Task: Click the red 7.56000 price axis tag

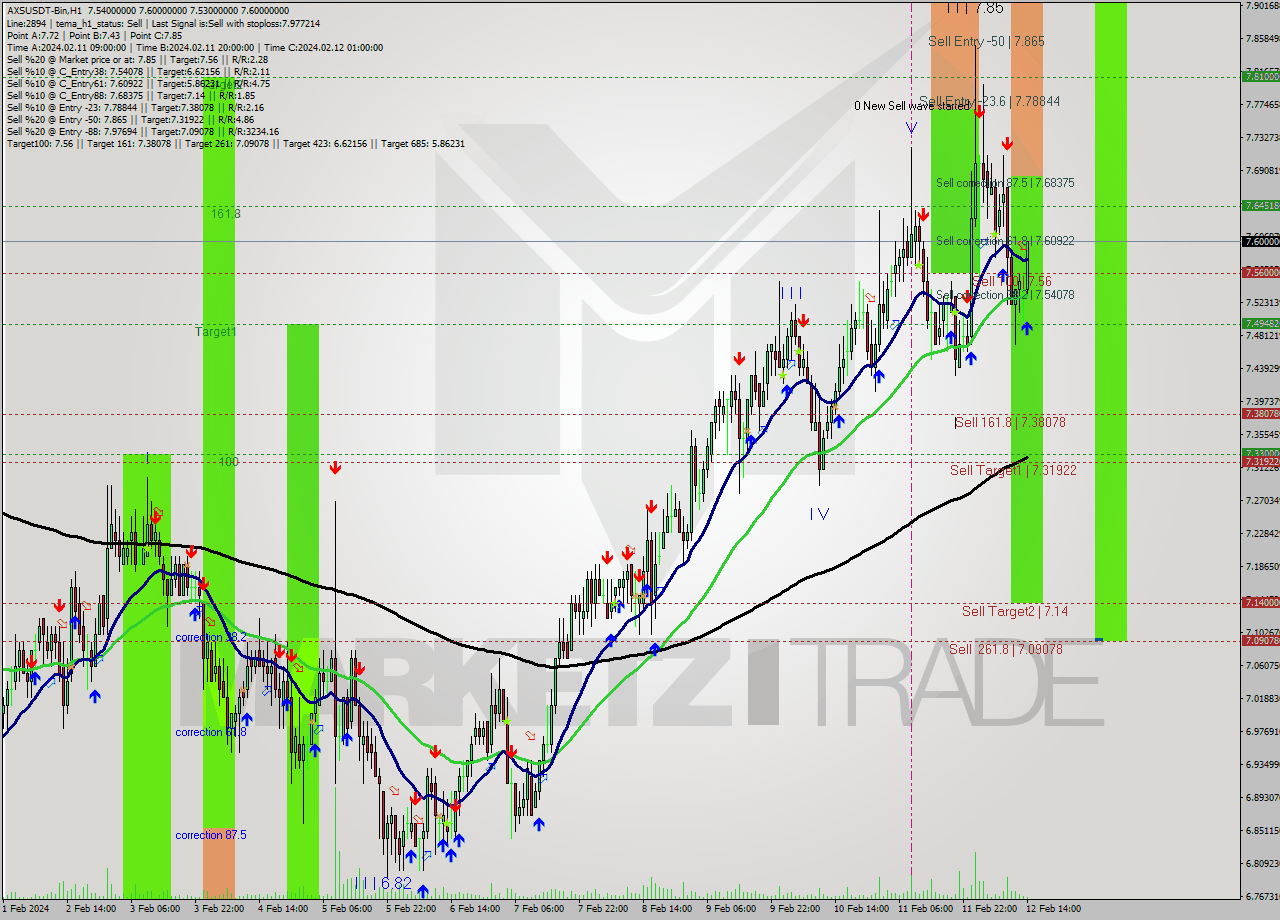Action: 1260,272
